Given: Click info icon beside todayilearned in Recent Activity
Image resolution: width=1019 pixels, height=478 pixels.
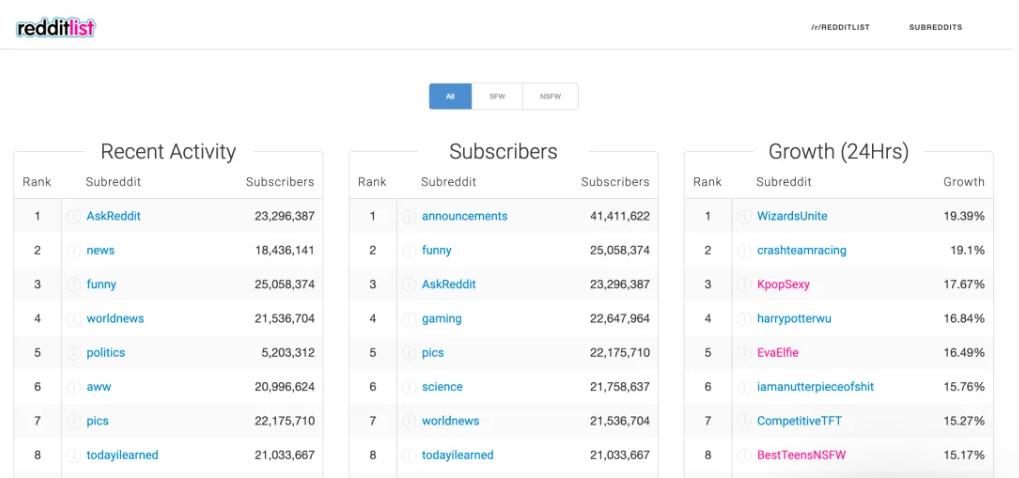Looking at the screenshot, I should point(74,455).
